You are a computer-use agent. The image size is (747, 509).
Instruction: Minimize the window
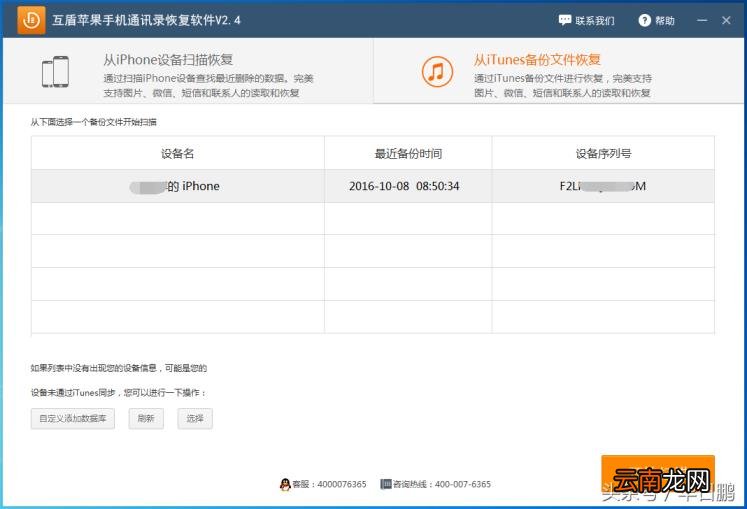702,20
